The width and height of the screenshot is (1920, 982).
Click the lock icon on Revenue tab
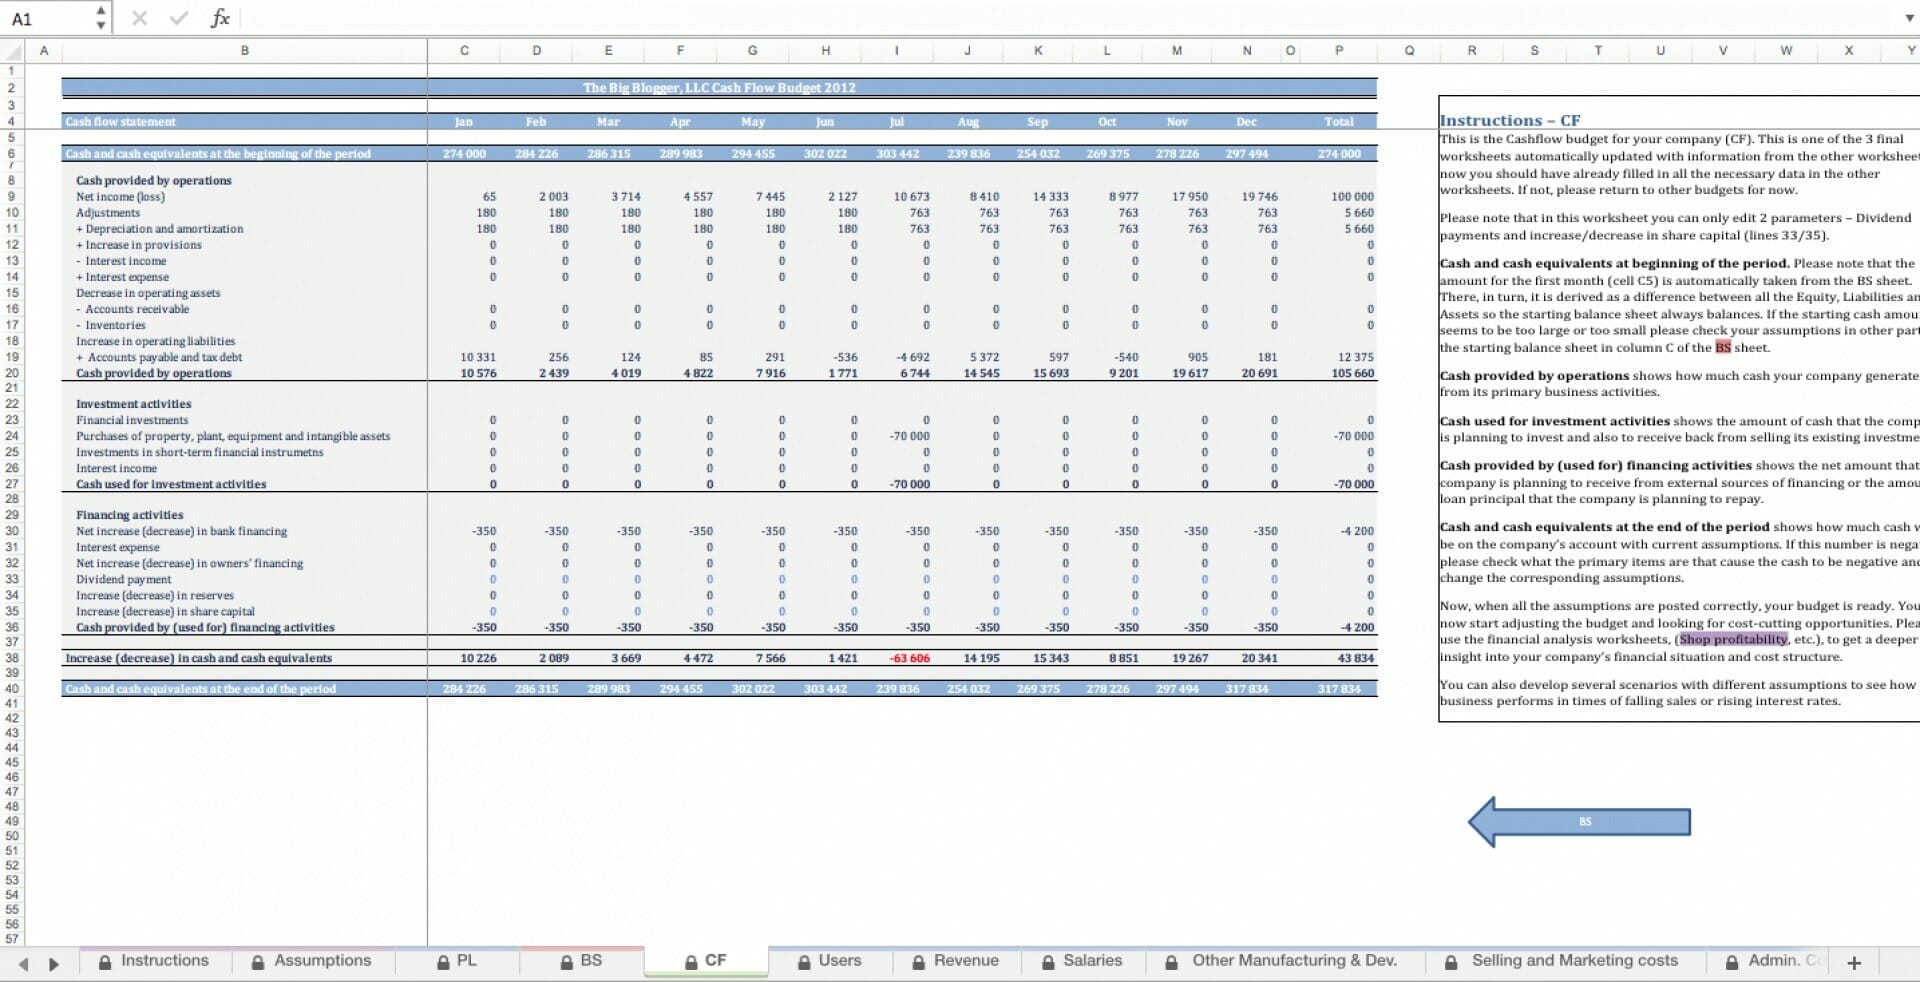point(919,961)
